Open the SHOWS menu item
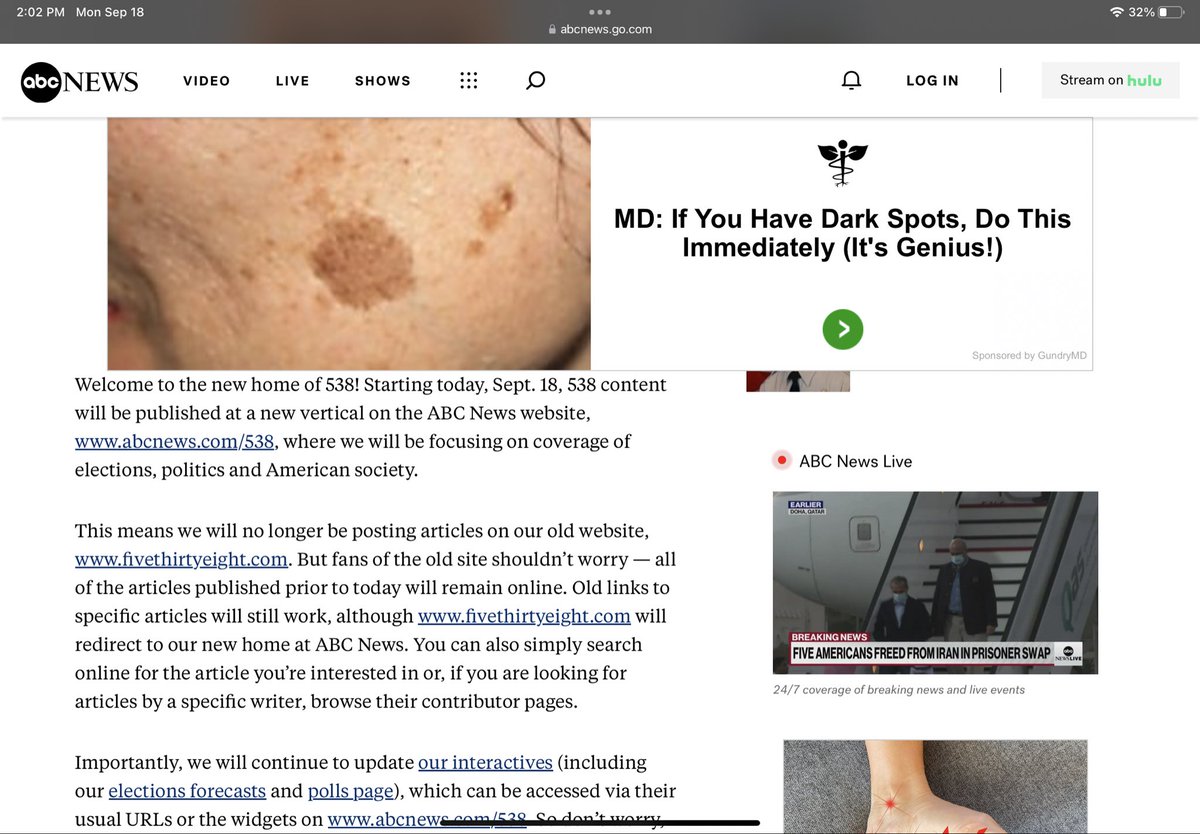The width and height of the screenshot is (1200, 834). (383, 81)
